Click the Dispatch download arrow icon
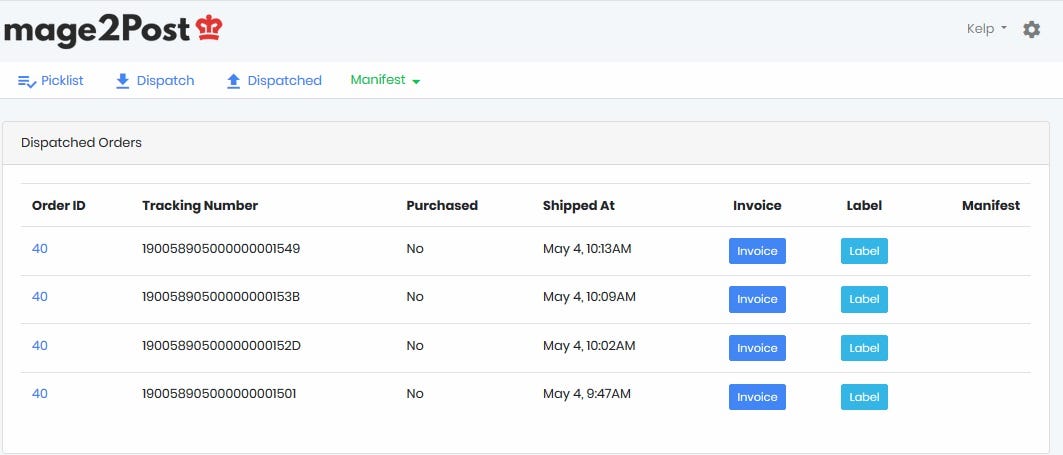 tap(122, 81)
